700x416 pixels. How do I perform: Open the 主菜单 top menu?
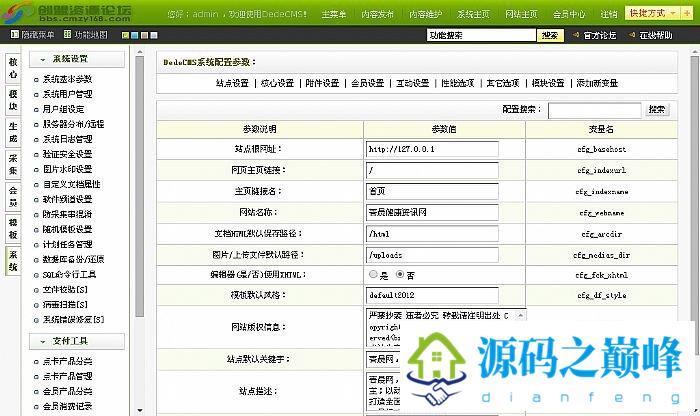click(x=334, y=14)
